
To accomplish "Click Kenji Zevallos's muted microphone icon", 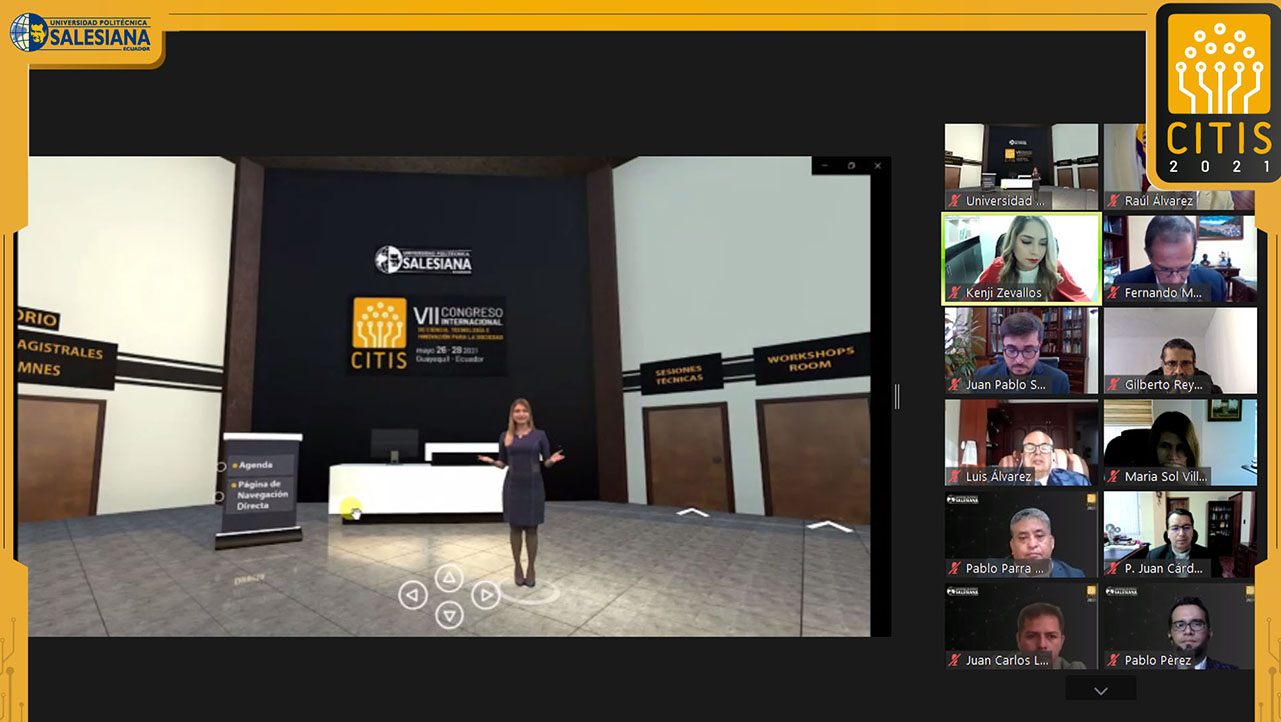I will click(x=955, y=293).
